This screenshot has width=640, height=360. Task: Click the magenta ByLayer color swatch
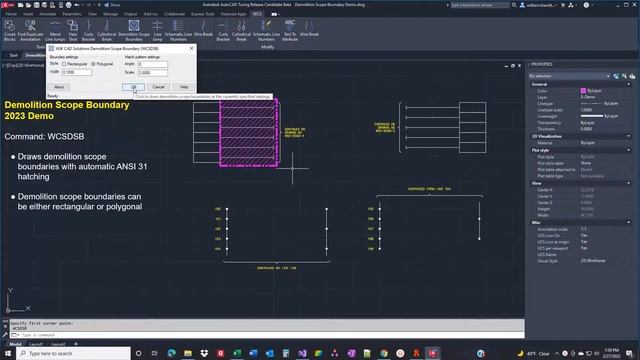(583, 91)
